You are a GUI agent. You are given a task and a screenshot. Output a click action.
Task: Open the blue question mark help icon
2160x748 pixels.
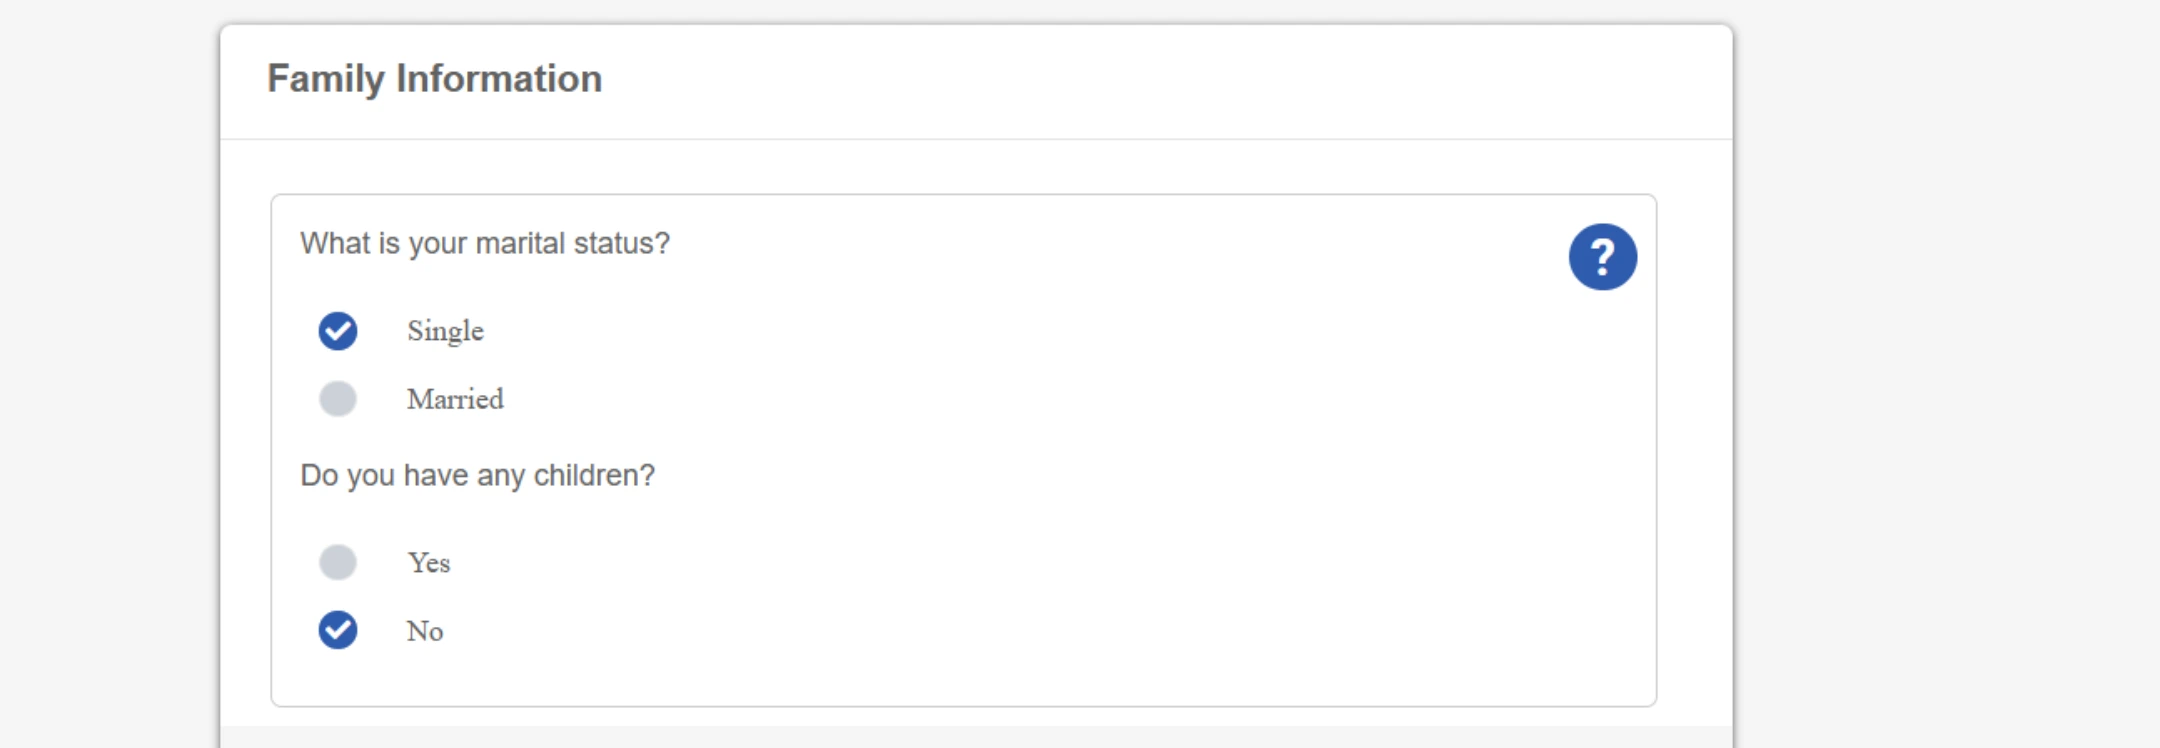coord(1602,257)
